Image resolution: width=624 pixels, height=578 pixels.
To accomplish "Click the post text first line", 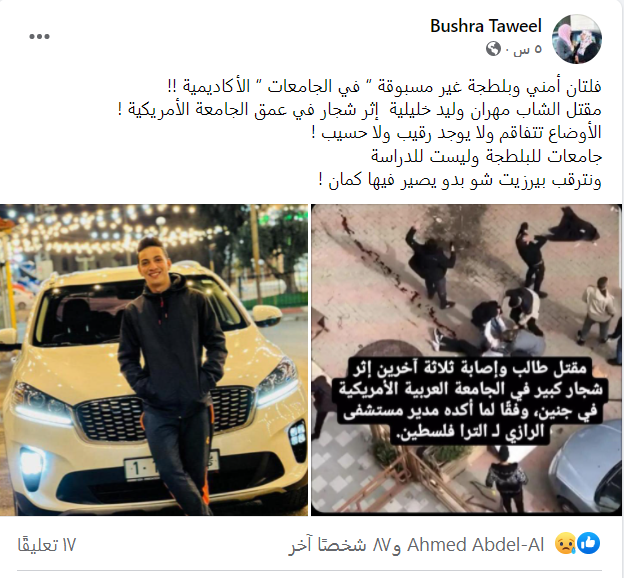I will (384, 86).
